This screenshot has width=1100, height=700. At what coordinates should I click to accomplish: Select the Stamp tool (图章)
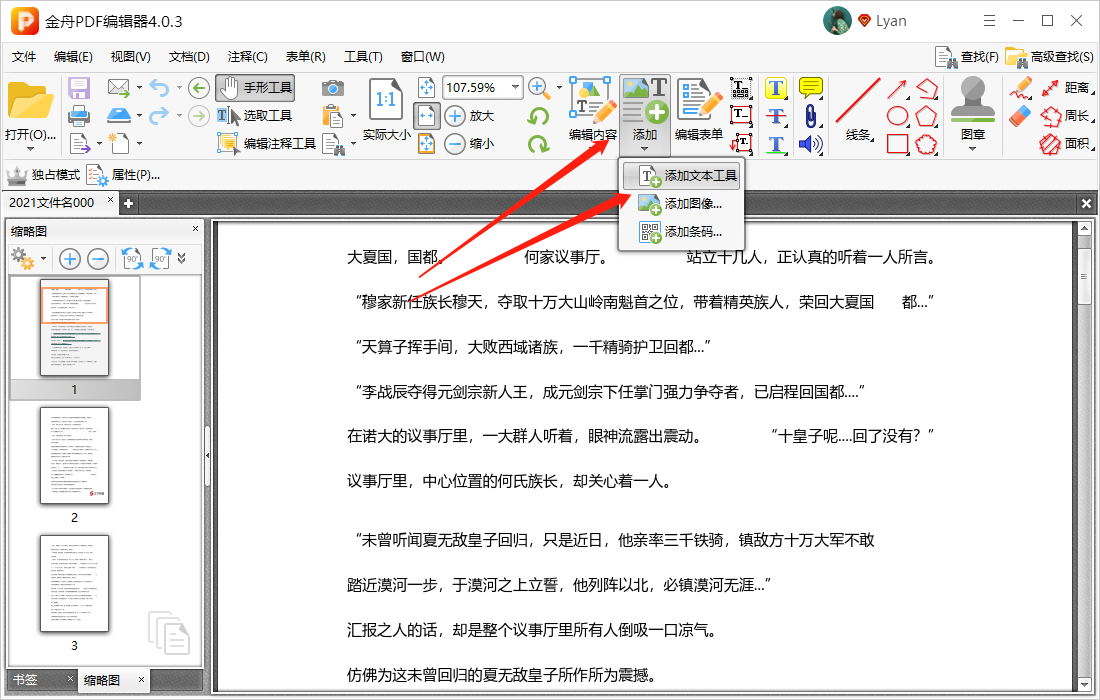point(971,110)
